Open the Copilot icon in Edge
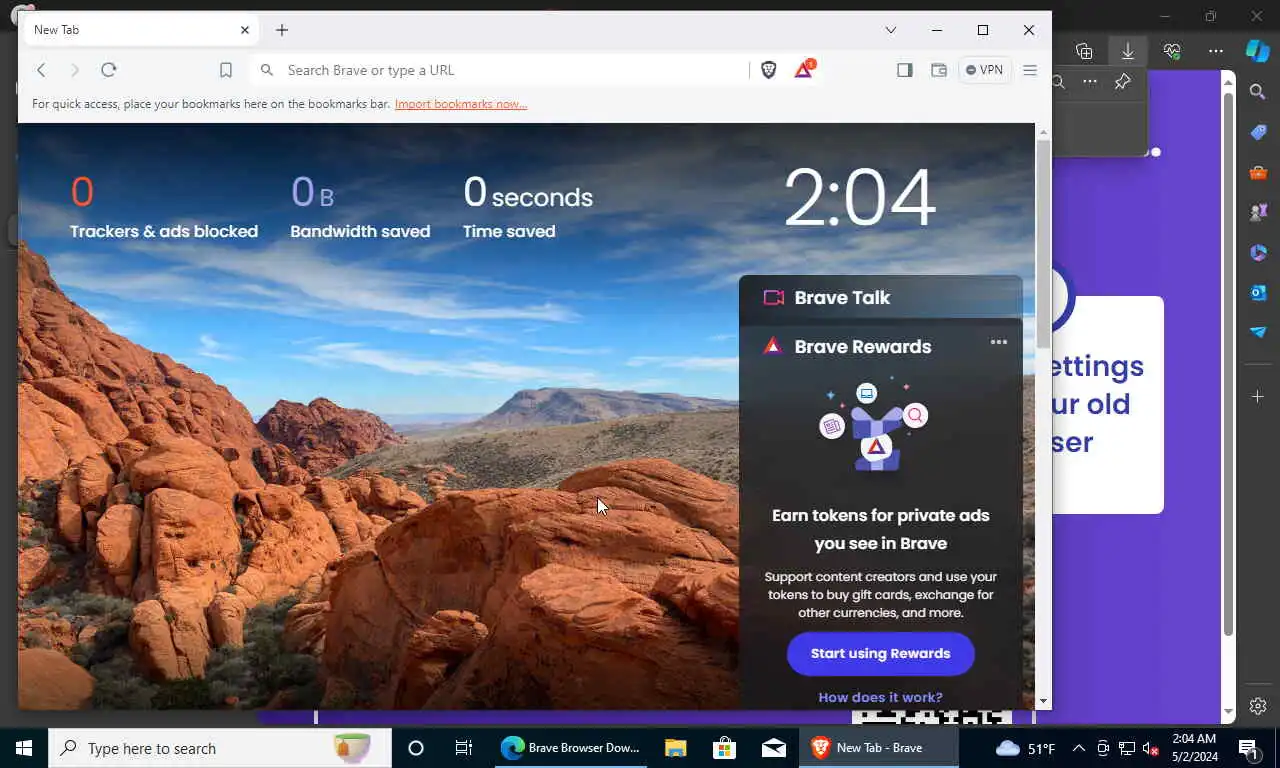The width and height of the screenshot is (1280, 768). click(1258, 50)
